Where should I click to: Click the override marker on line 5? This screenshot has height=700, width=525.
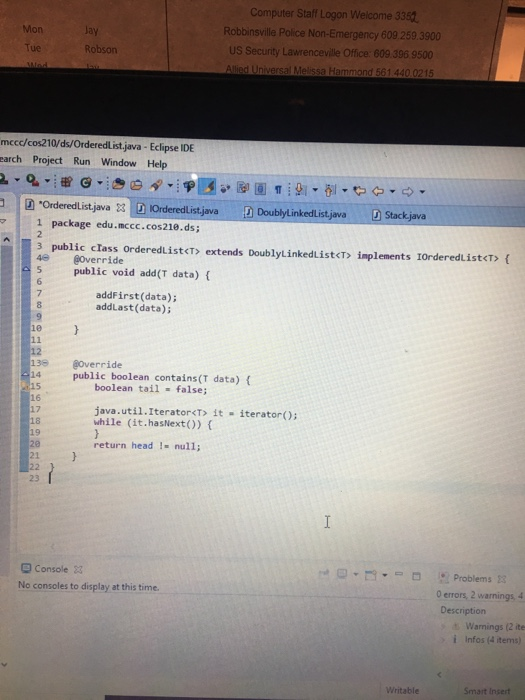26,269
